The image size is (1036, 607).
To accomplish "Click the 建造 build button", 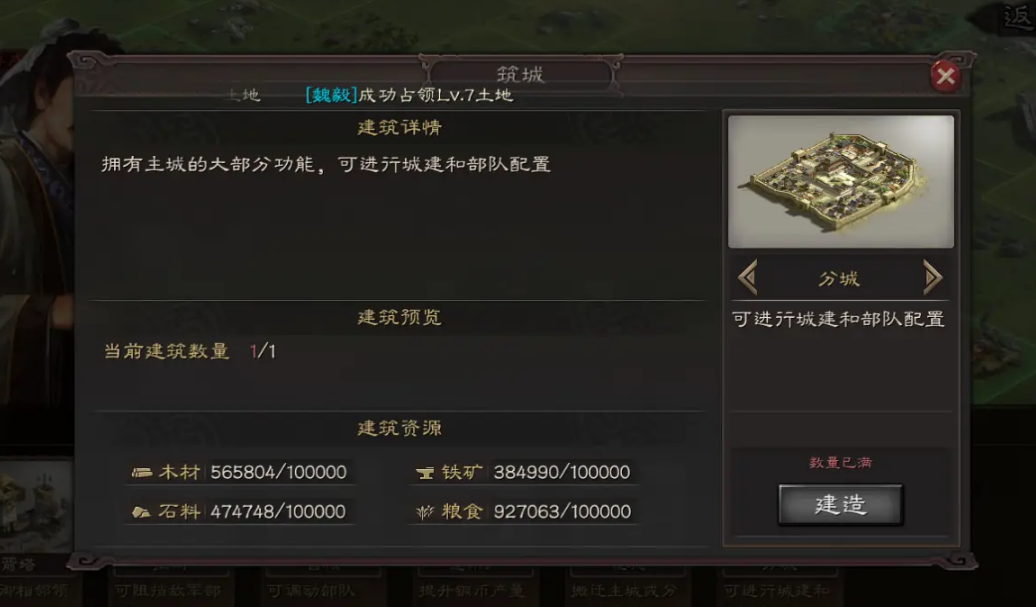I will pos(840,505).
